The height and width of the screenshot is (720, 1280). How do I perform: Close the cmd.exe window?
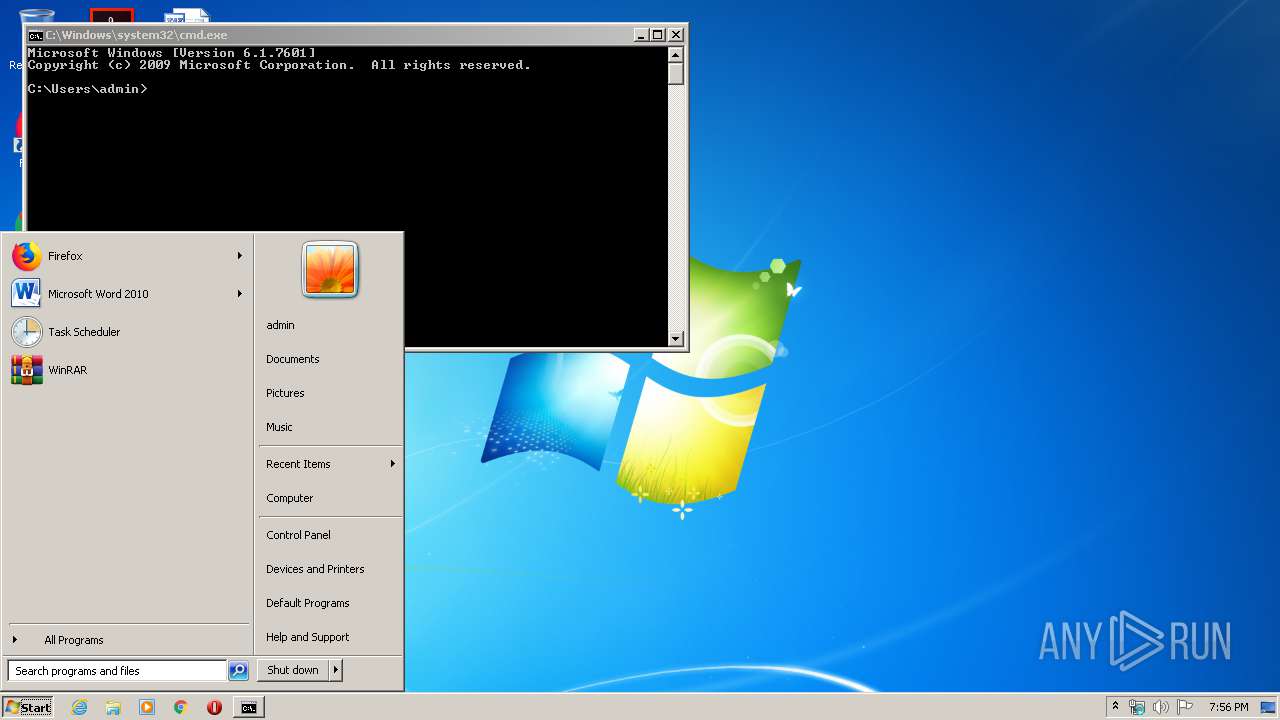675,34
